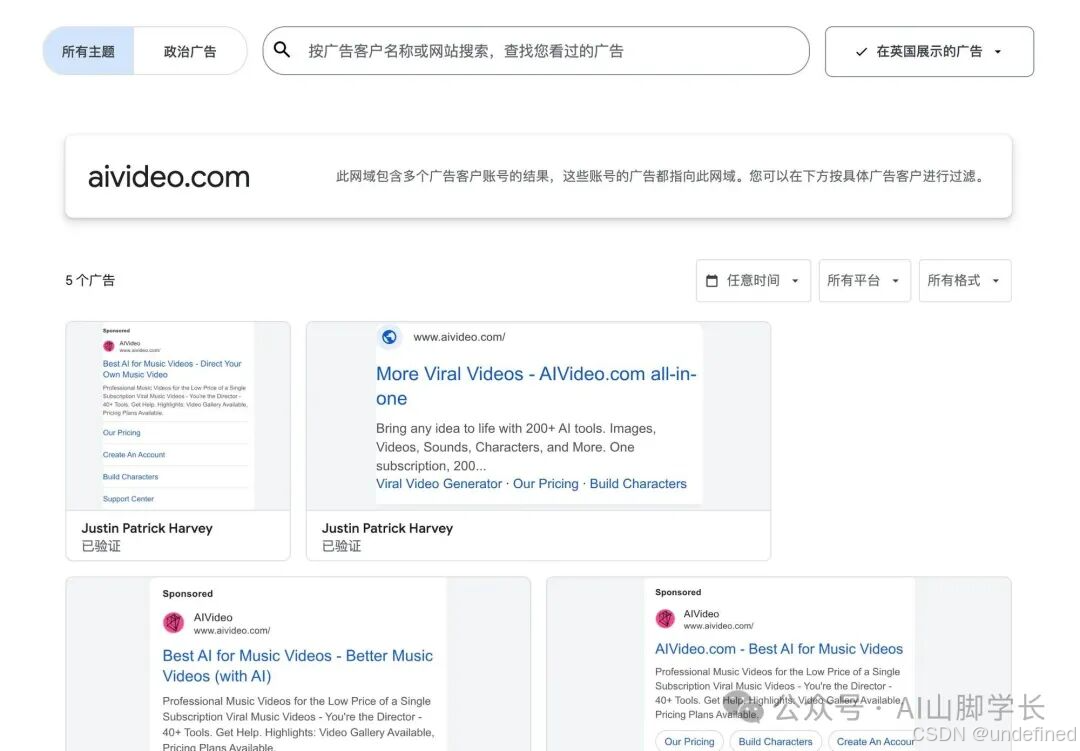Focus the advertiser name search field

[536, 51]
